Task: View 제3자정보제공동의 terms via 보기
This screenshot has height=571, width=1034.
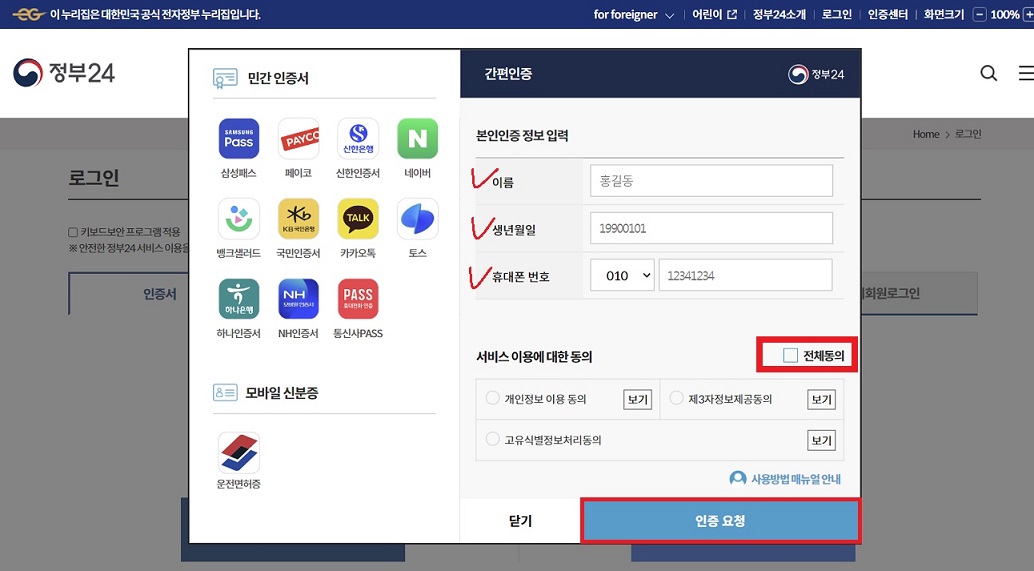Action: 822,400
